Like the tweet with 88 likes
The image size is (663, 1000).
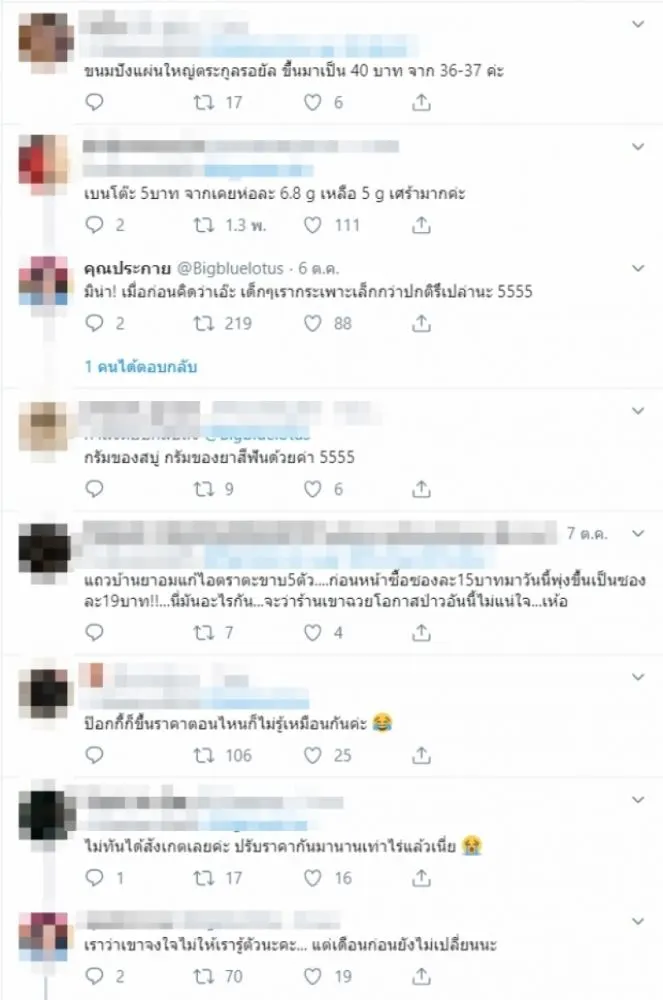tap(312, 323)
